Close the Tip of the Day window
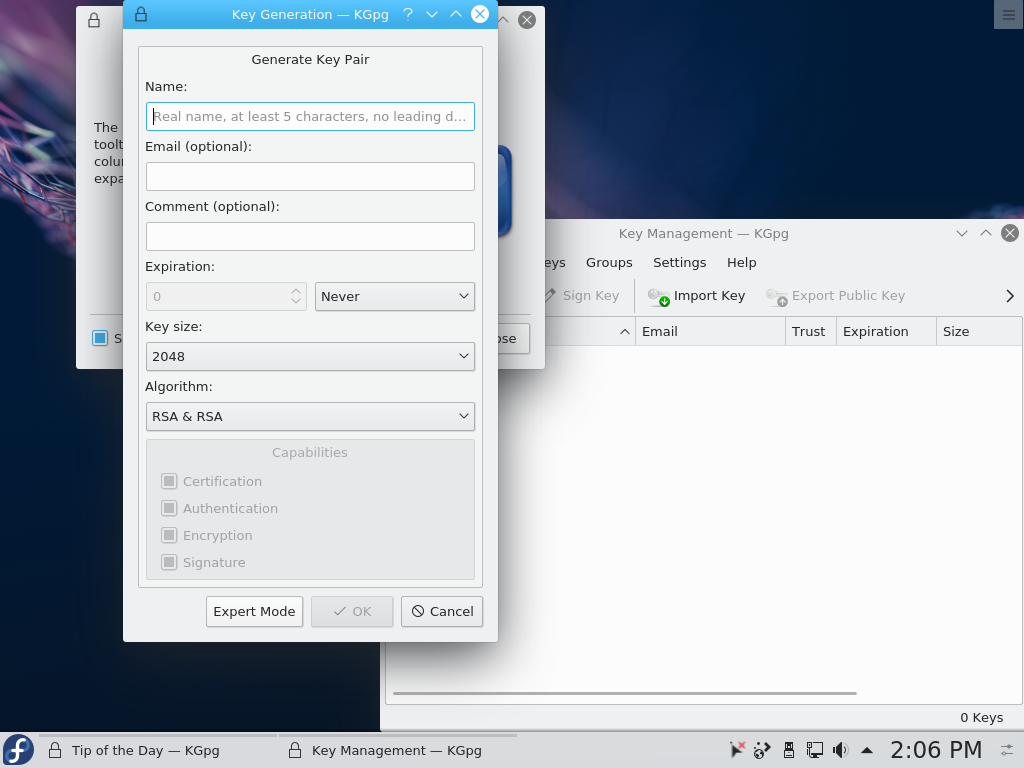 coord(527,20)
